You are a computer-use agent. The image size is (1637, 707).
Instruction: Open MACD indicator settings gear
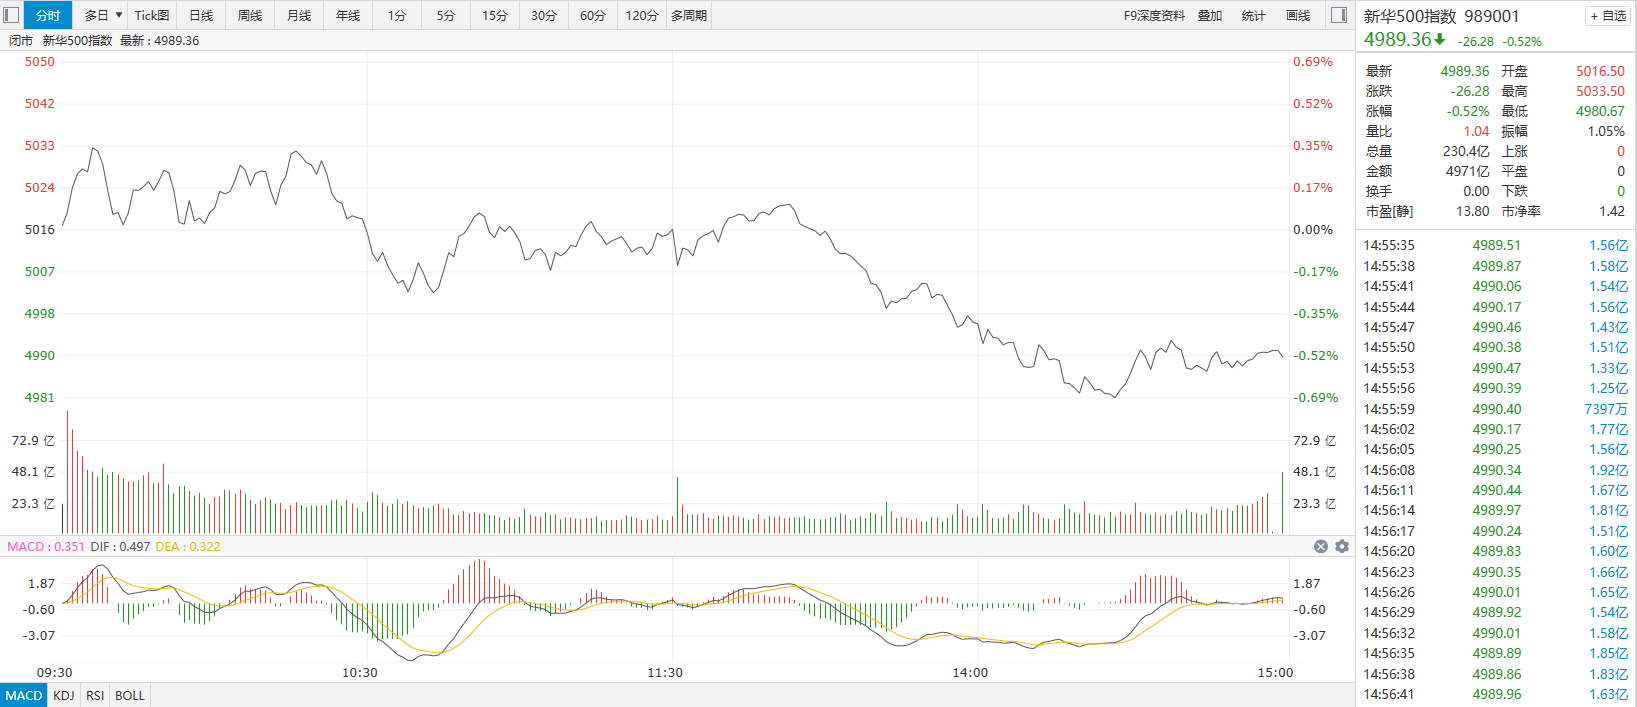[1342, 546]
